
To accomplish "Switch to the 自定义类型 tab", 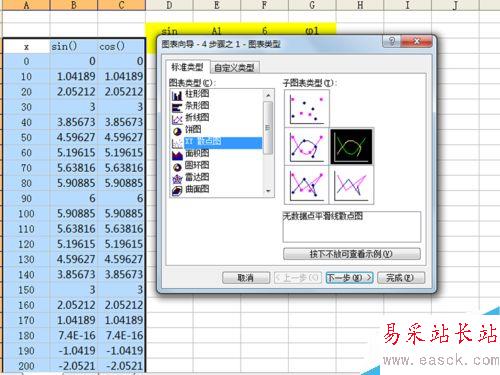I will coord(234,68).
